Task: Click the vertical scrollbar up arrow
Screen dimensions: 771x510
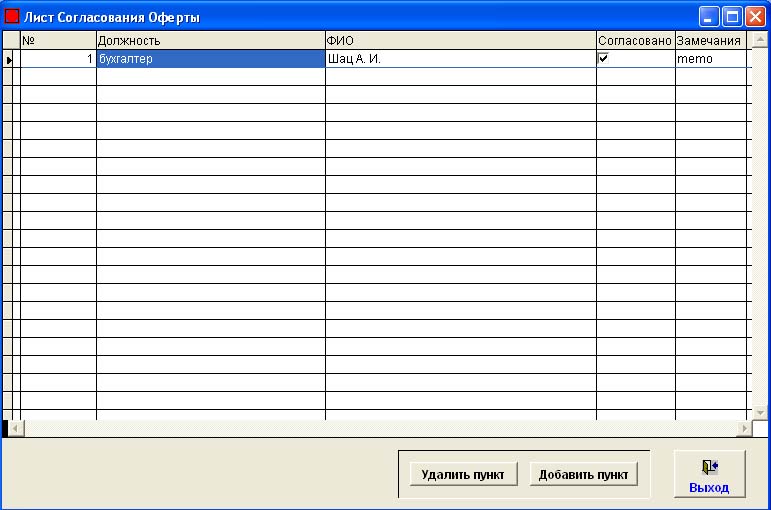Action: (x=760, y=39)
